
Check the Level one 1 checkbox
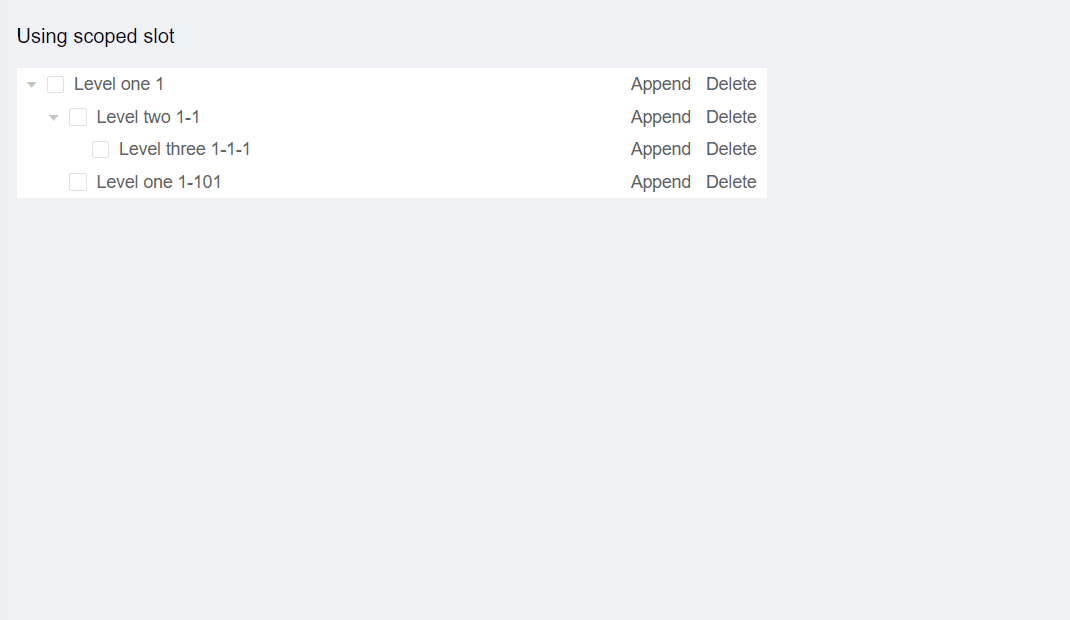click(x=56, y=85)
